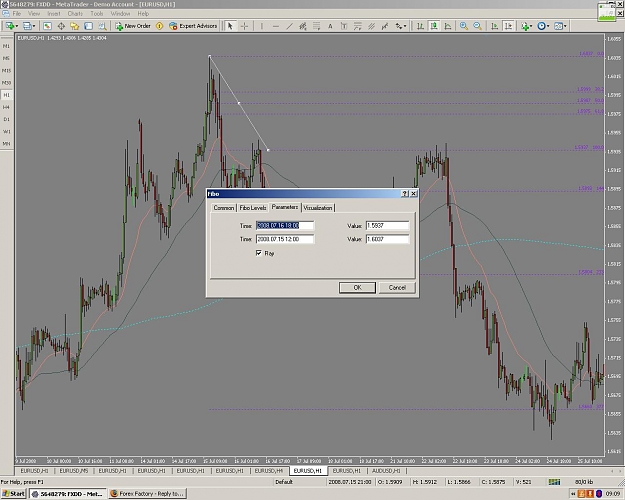This screenshot has height=500, width=625.
Task: Click the Zoom In magnifier
Action: pos(464,26)
